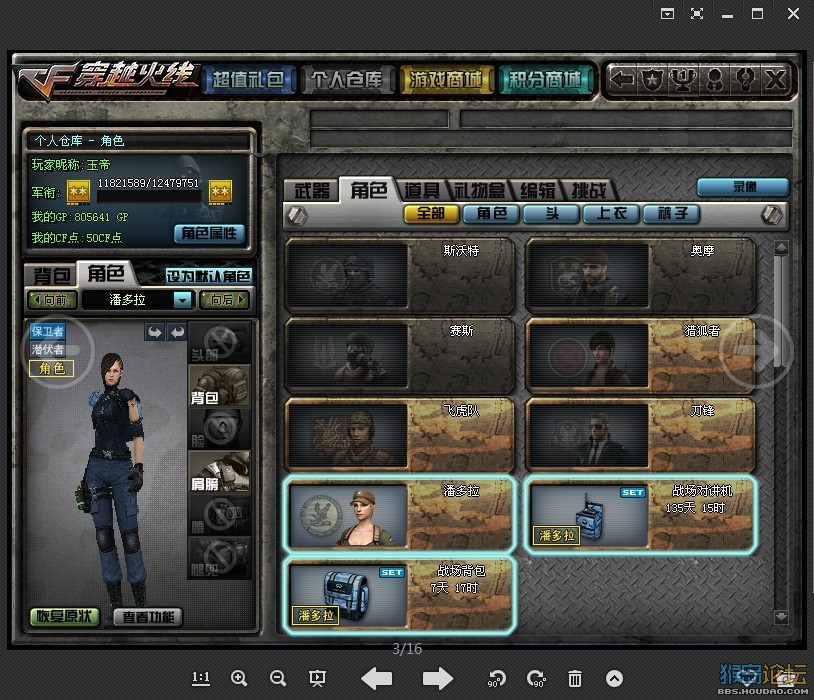Viewport: 814px width, 700px height.
Task: Select the 潜伏者 faction toggle
Action: click(x=47, y=349)
